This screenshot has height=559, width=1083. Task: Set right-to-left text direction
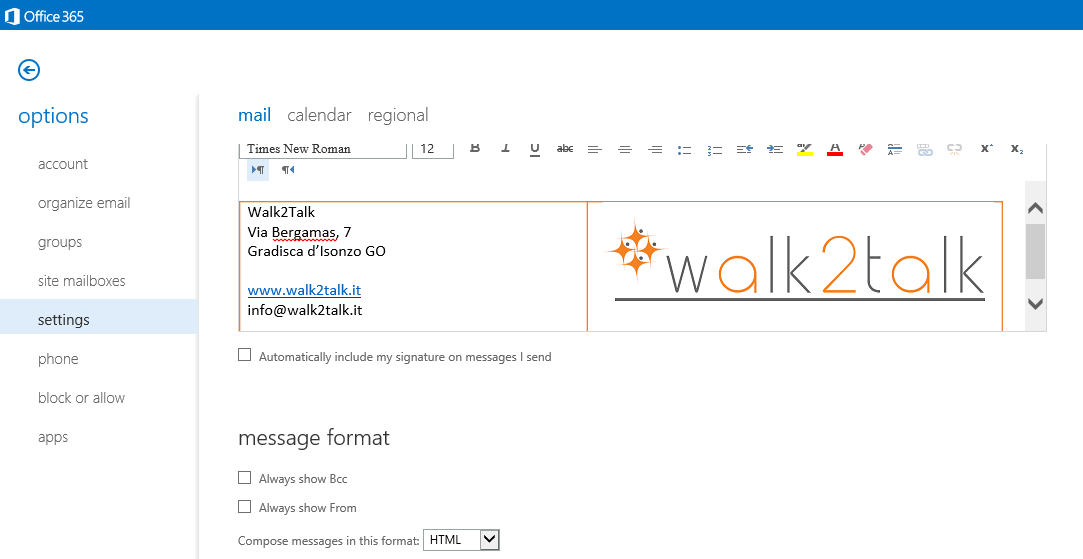288,169
